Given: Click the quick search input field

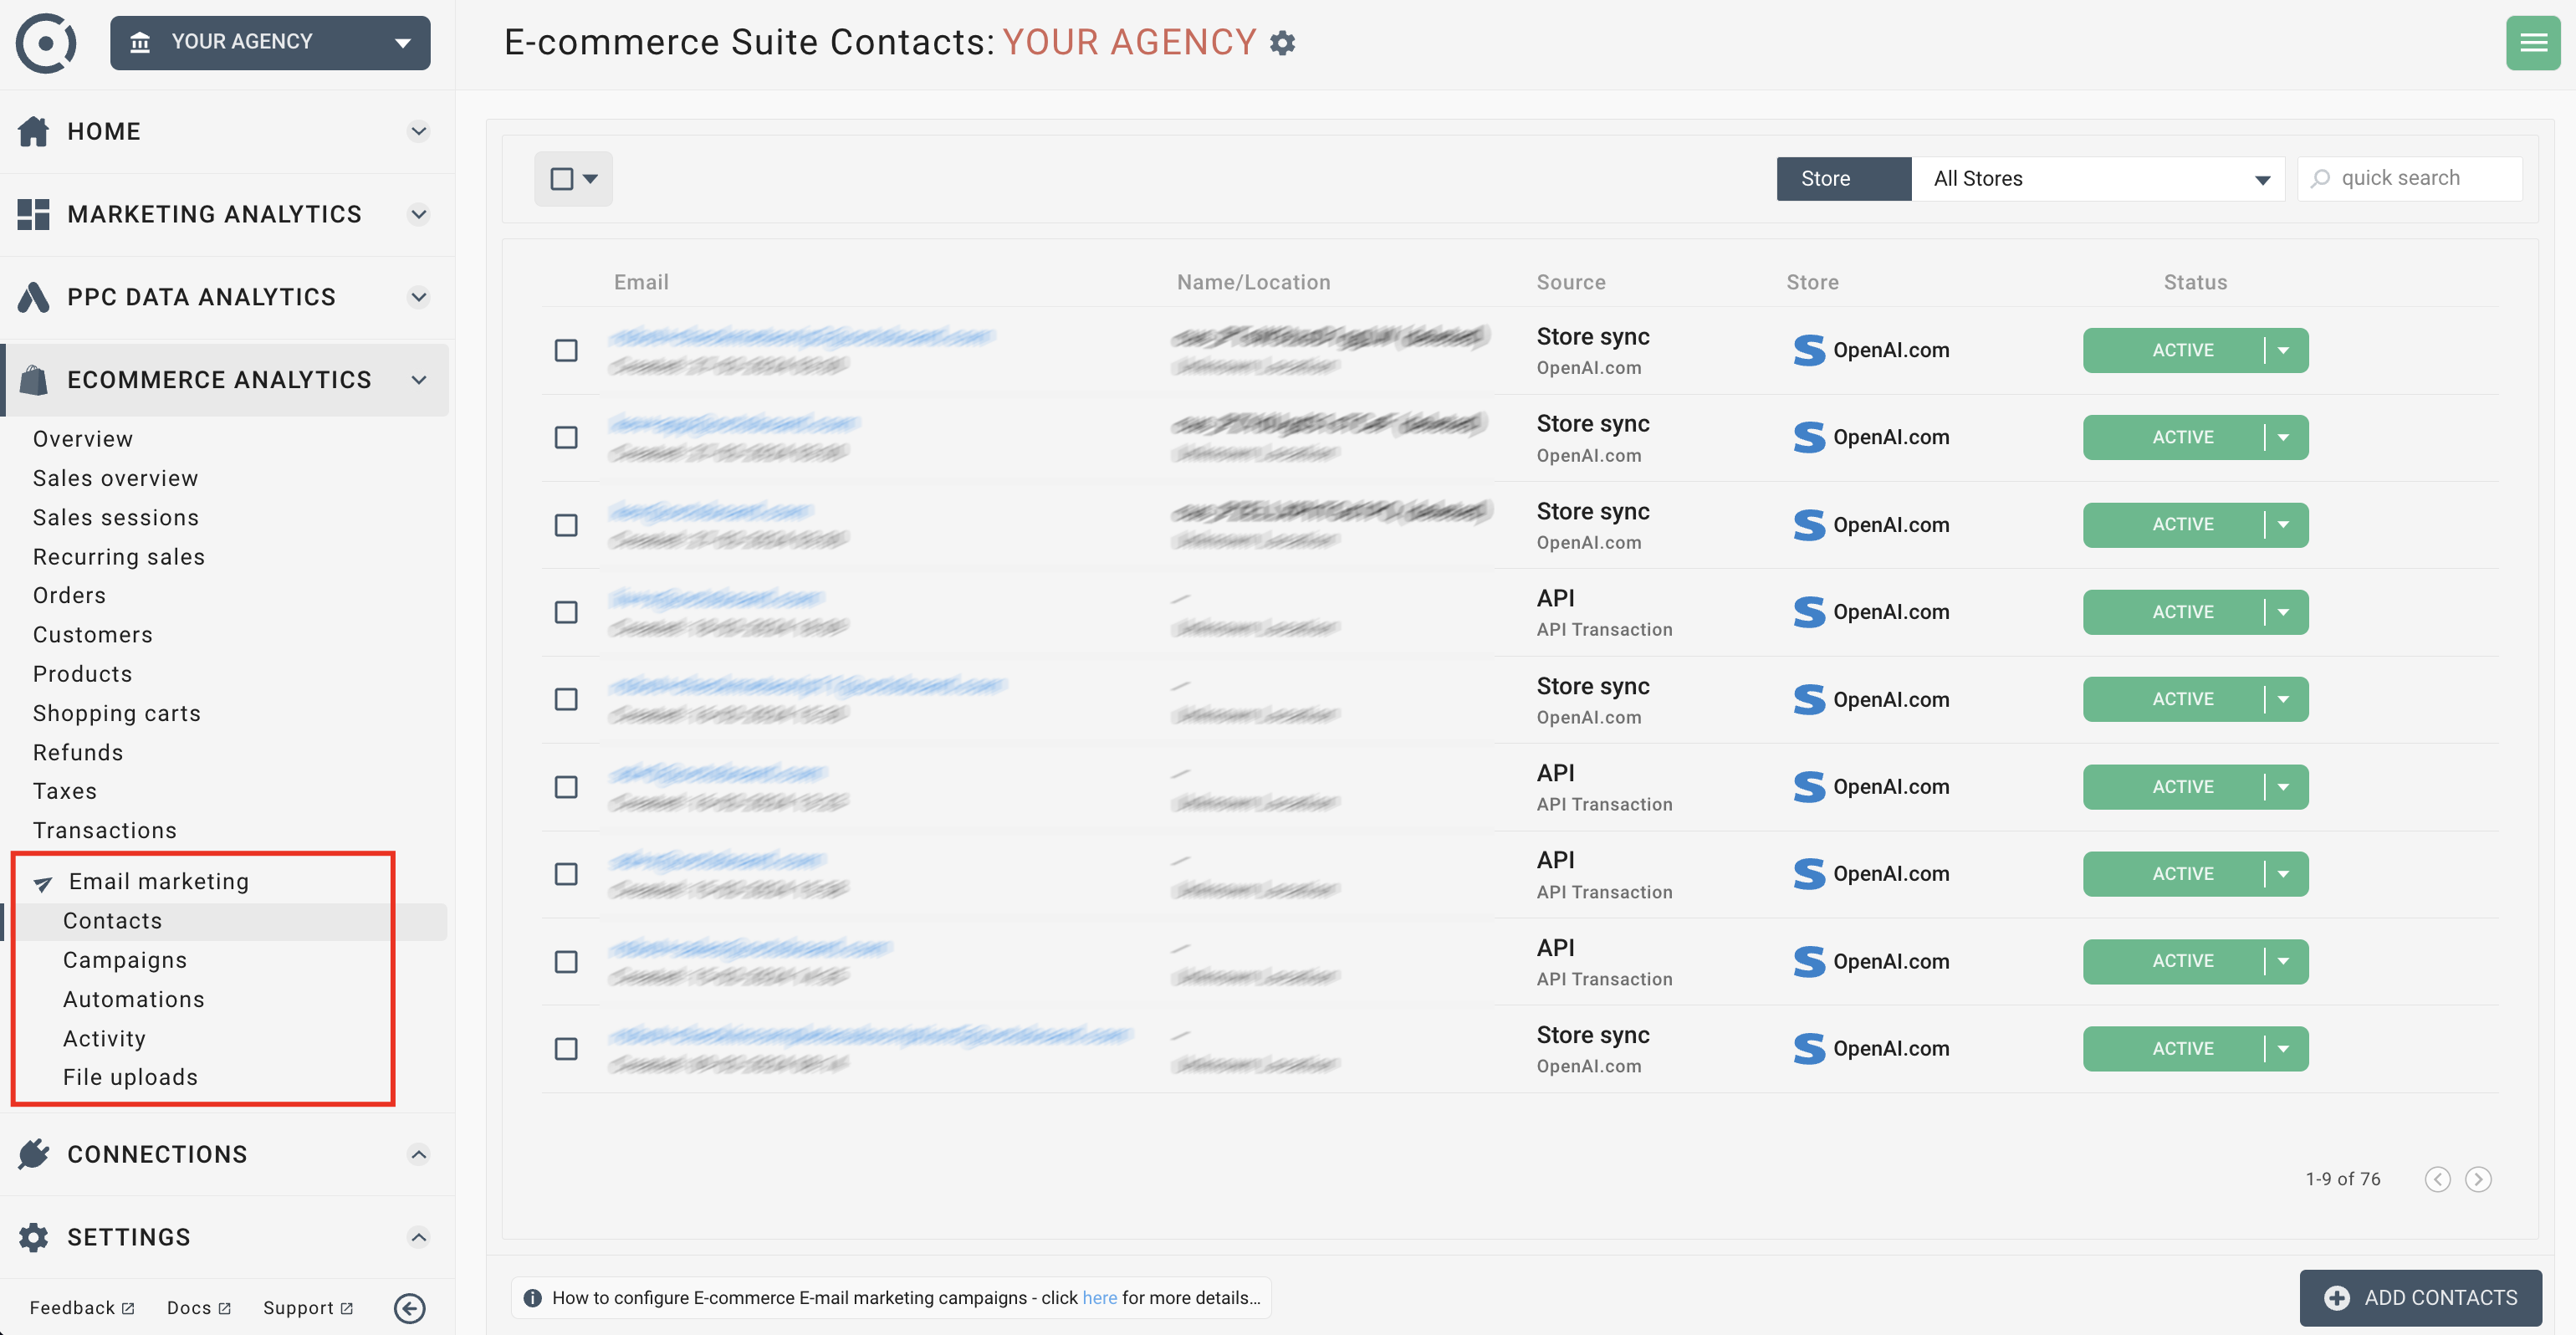Looking at the screenshot, I should [2410, 178].
